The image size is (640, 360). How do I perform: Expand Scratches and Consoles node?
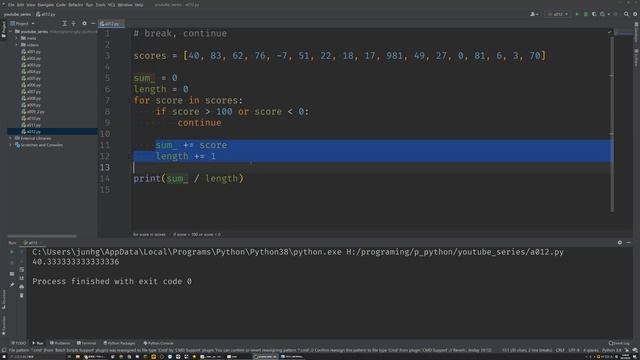click(x=11, y=145)
